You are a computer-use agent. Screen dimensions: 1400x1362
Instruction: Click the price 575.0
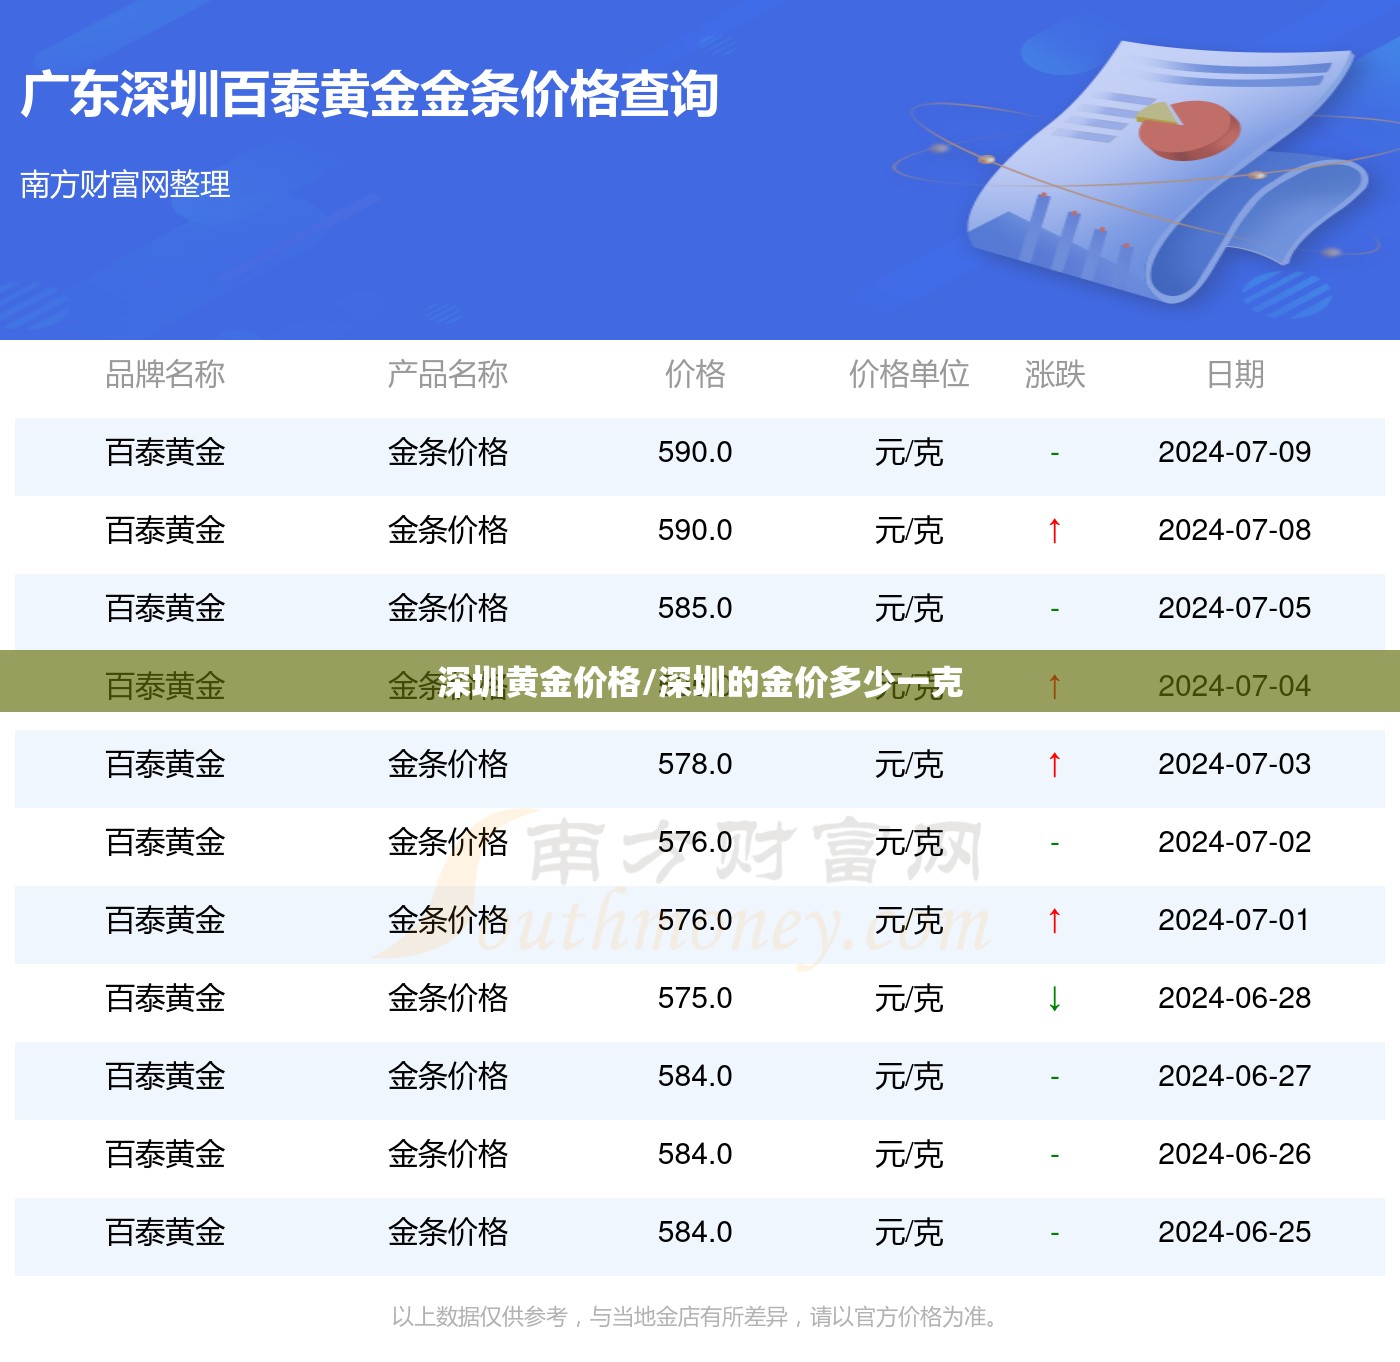[x=695, y=998]
